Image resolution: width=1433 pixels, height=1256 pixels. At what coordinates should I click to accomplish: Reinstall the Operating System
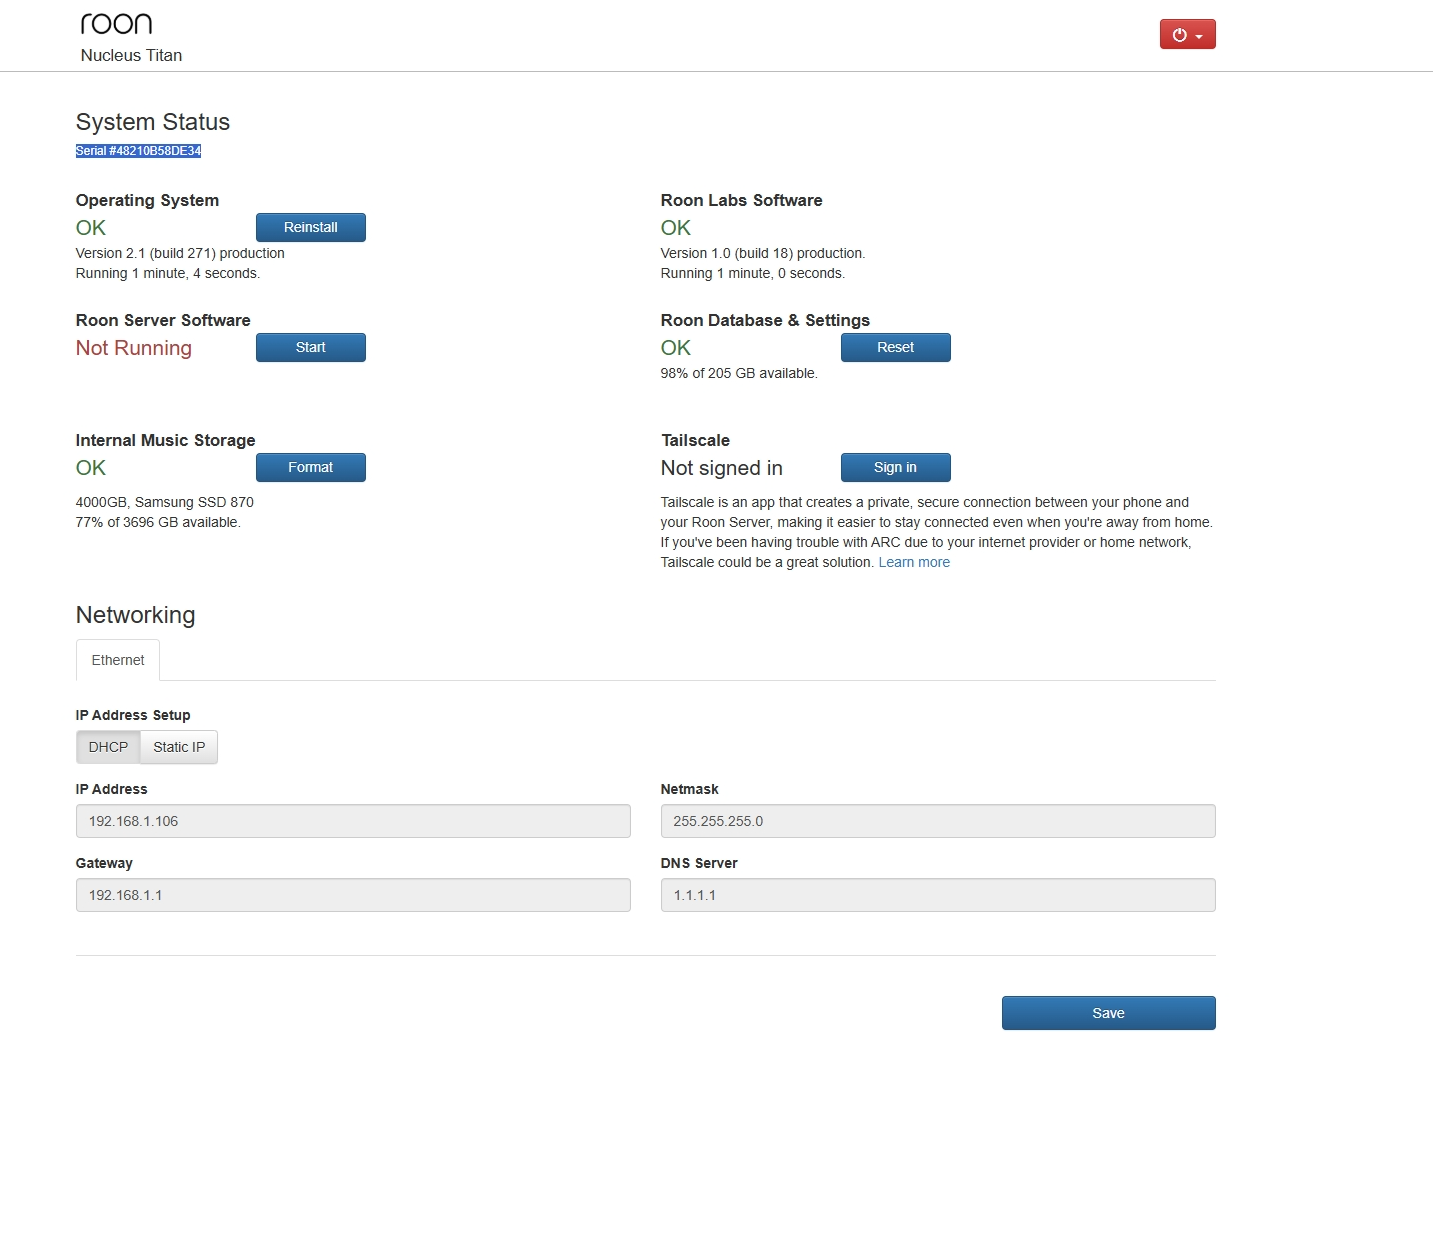[x=310, y=227]
